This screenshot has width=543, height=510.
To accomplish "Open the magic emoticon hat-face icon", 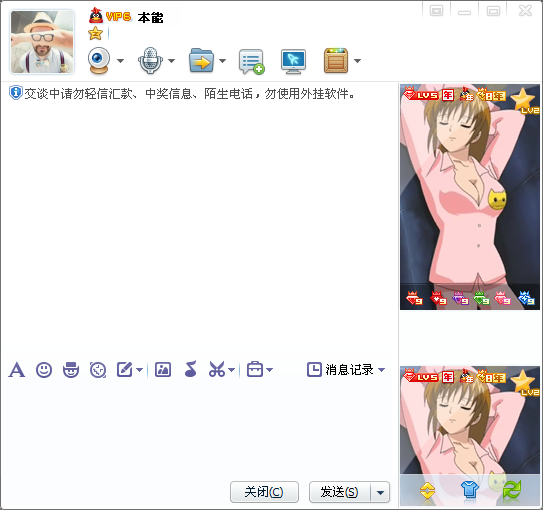I will click(71, 370).
